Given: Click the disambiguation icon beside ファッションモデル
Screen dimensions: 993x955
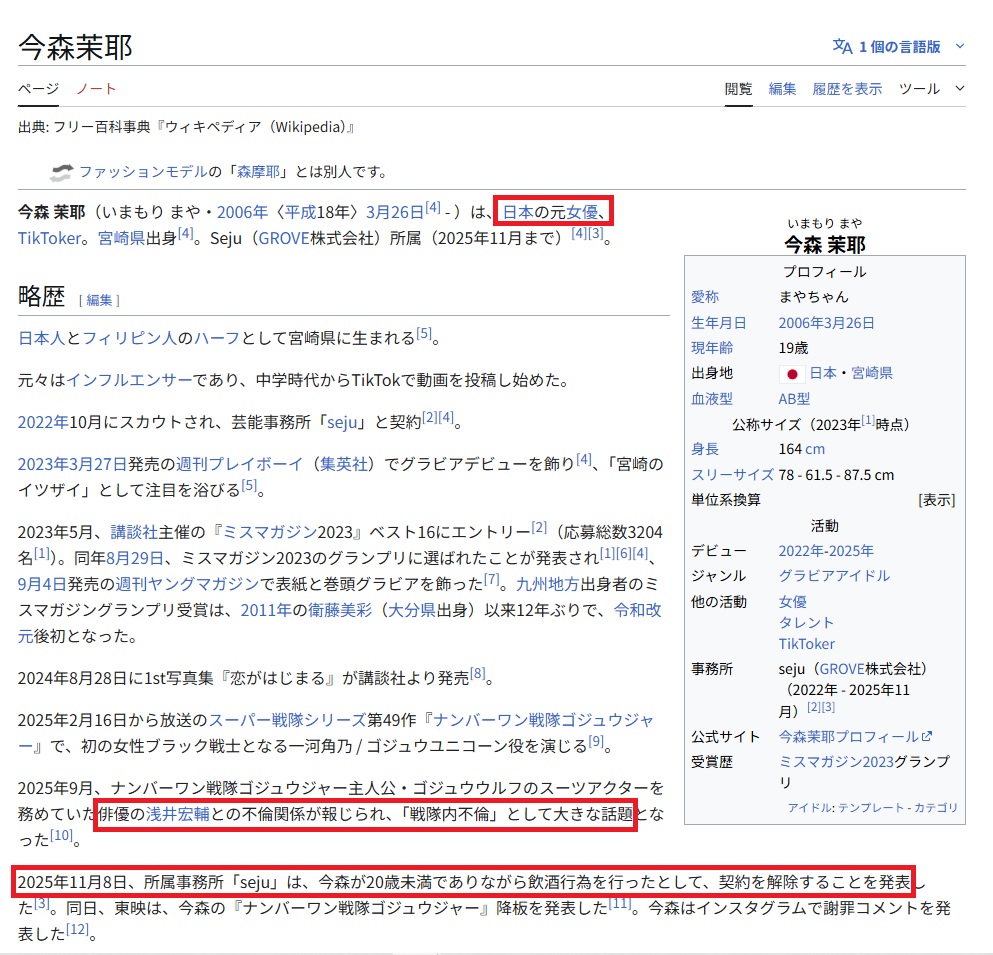Looking at the screenshot, I should click(61, 171).
